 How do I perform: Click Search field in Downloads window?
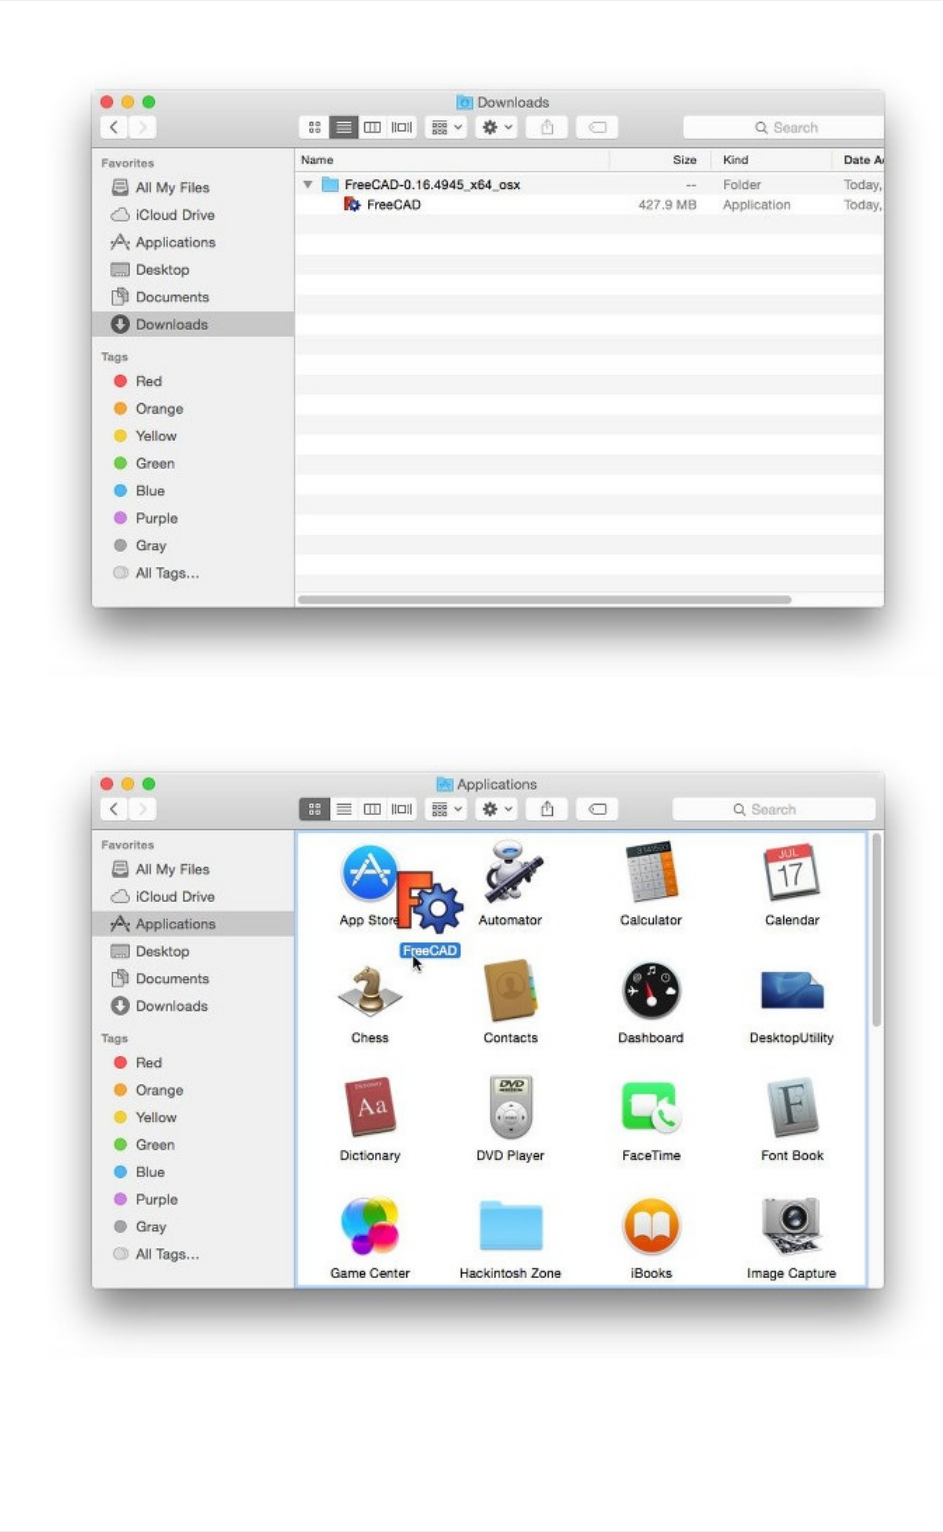pos(783,127)
